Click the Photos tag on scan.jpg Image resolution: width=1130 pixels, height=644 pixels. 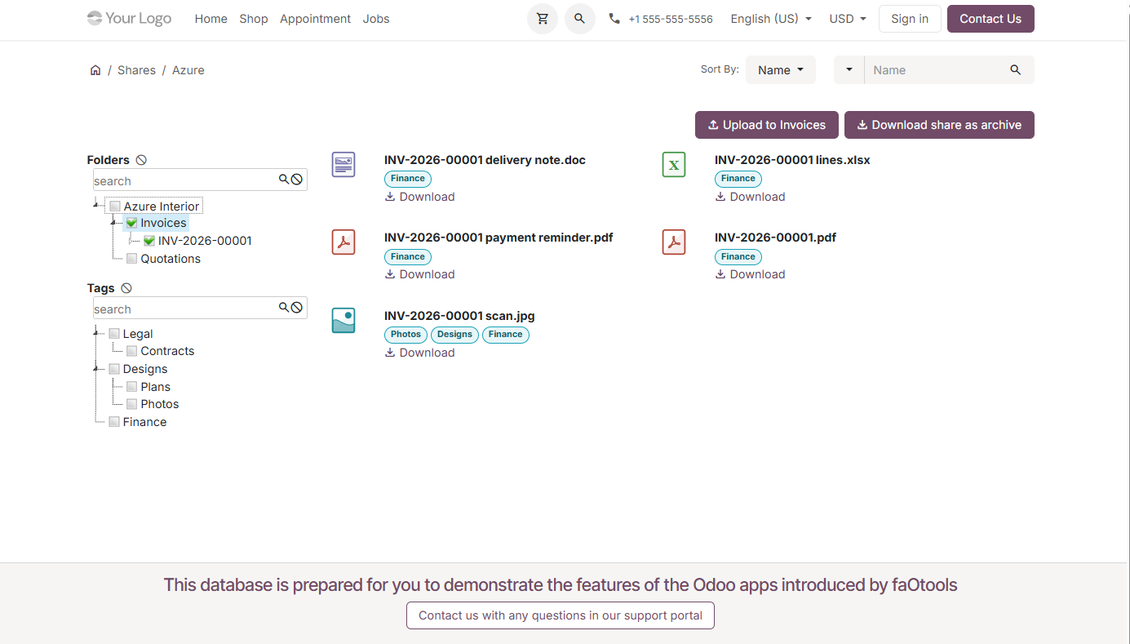click(x=406, y=334)
